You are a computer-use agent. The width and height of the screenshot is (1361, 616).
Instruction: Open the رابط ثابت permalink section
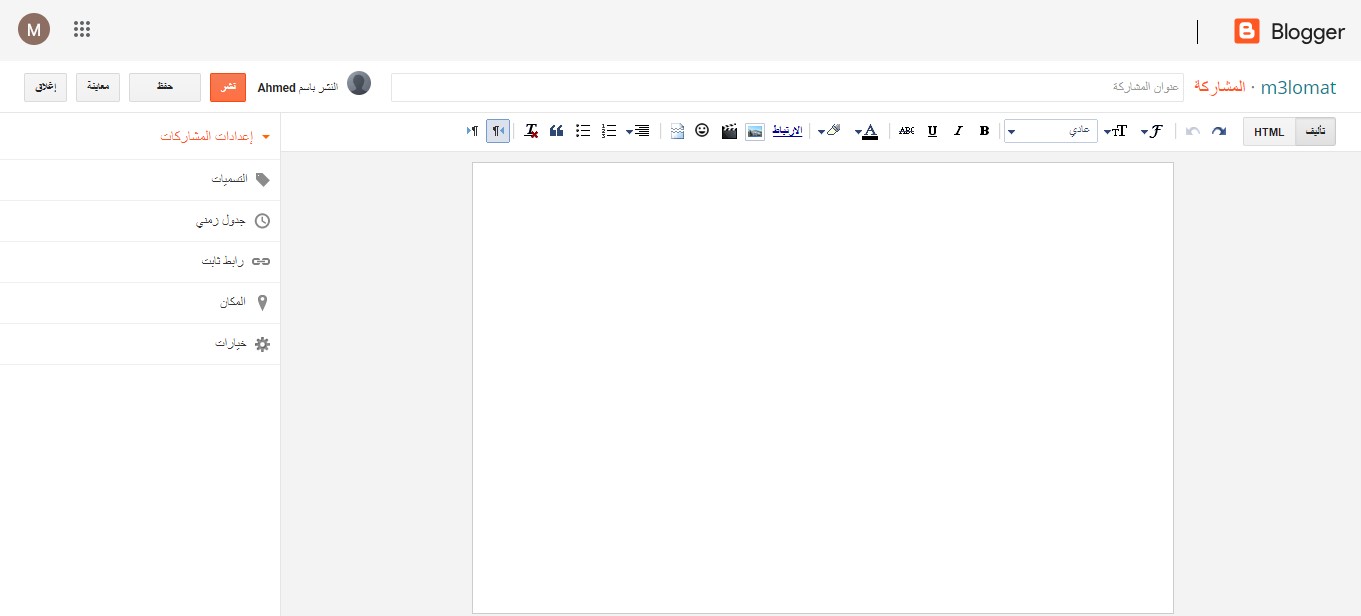(140, 262)
